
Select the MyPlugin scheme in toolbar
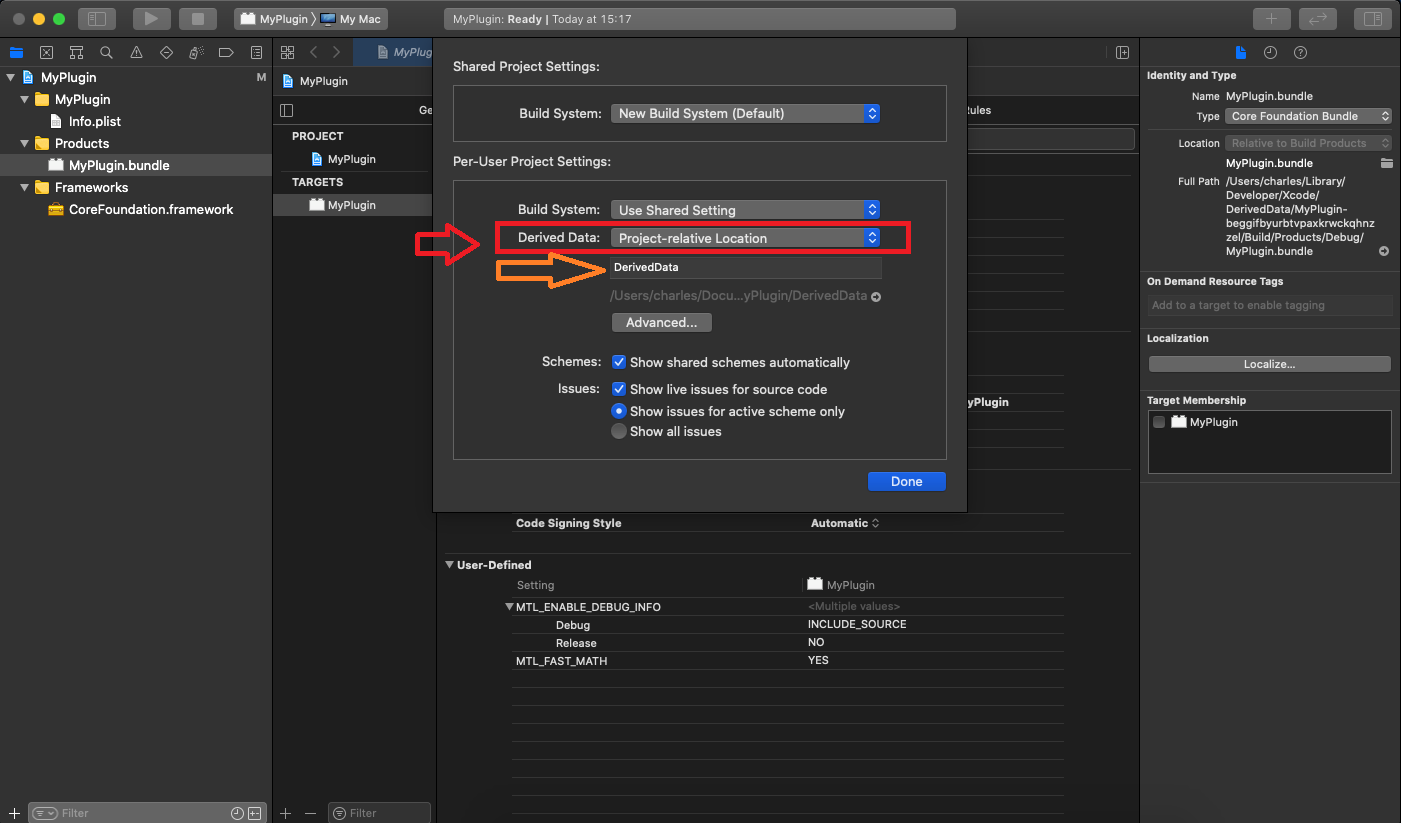(x=274, y=19)
